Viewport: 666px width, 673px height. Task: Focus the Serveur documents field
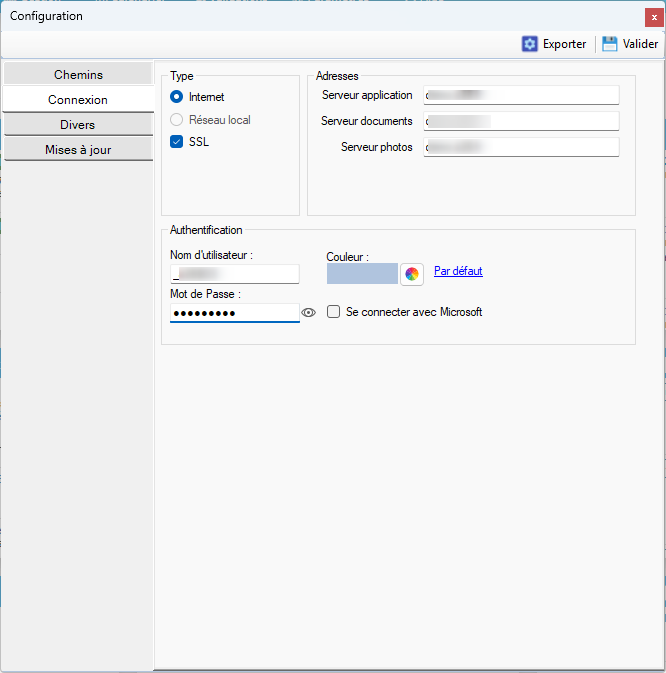521,121
